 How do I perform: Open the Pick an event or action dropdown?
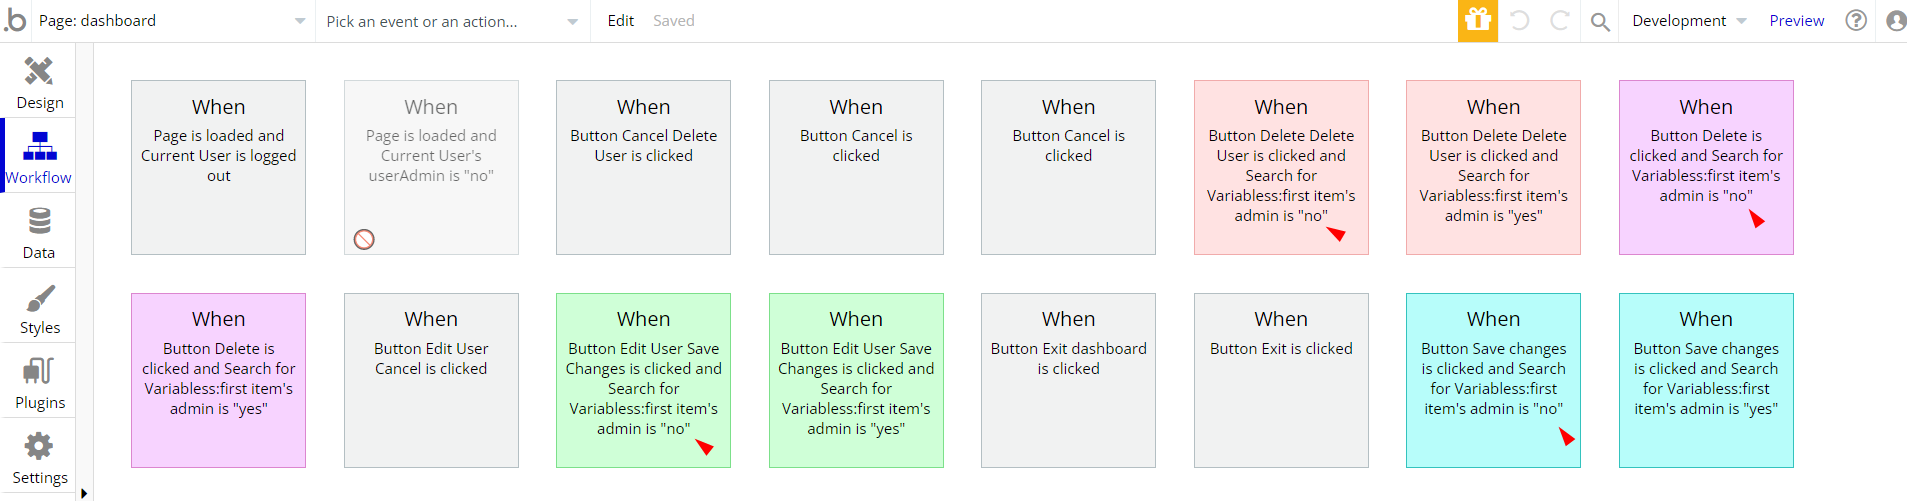click(x=452, y=21)
